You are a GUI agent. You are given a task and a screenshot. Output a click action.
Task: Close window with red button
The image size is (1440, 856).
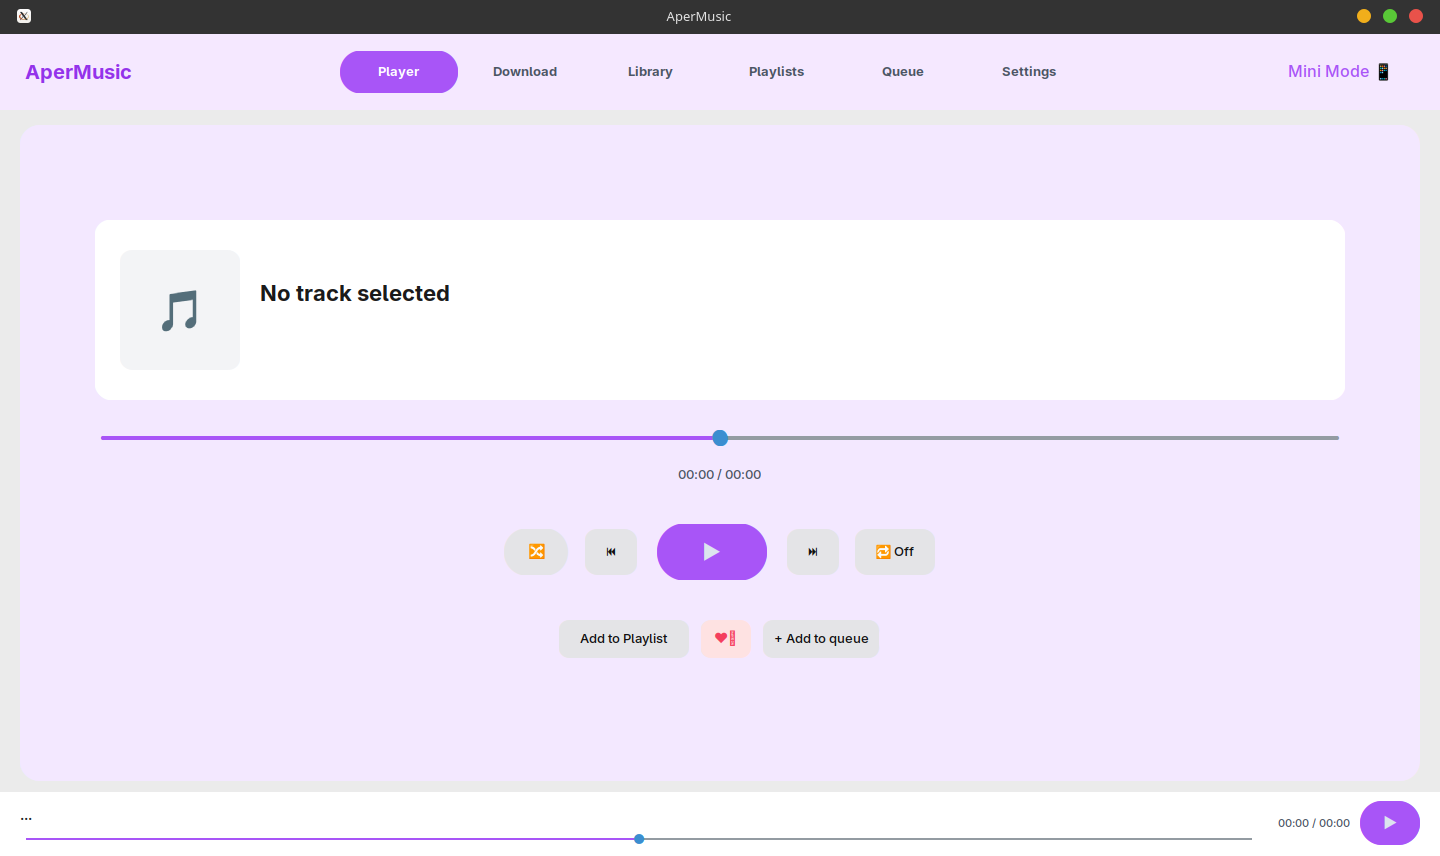point(1416,16)
